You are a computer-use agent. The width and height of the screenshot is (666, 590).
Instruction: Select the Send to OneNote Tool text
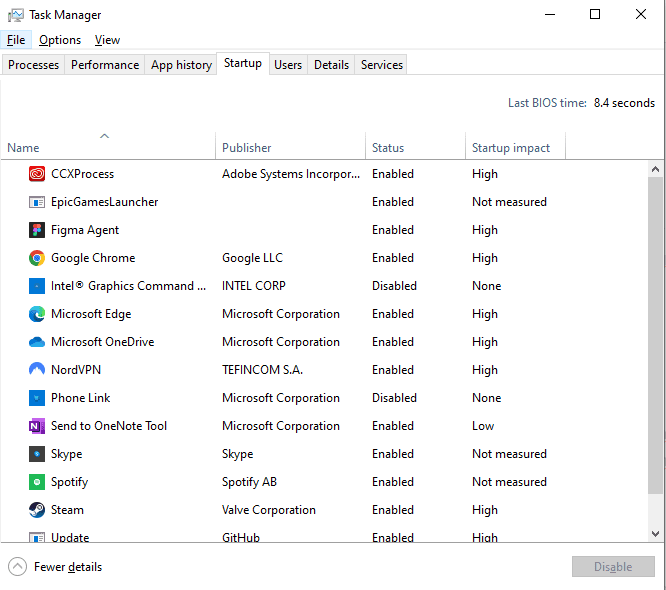(109, 426)
